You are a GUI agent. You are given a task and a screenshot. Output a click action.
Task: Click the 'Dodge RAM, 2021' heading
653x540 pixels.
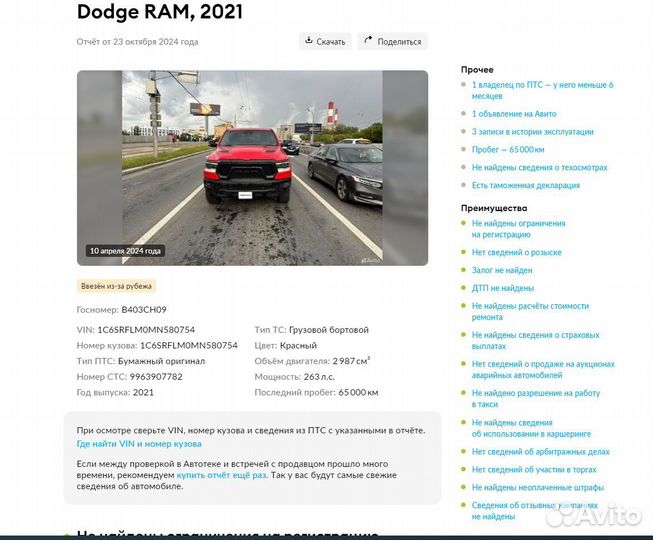160,12
